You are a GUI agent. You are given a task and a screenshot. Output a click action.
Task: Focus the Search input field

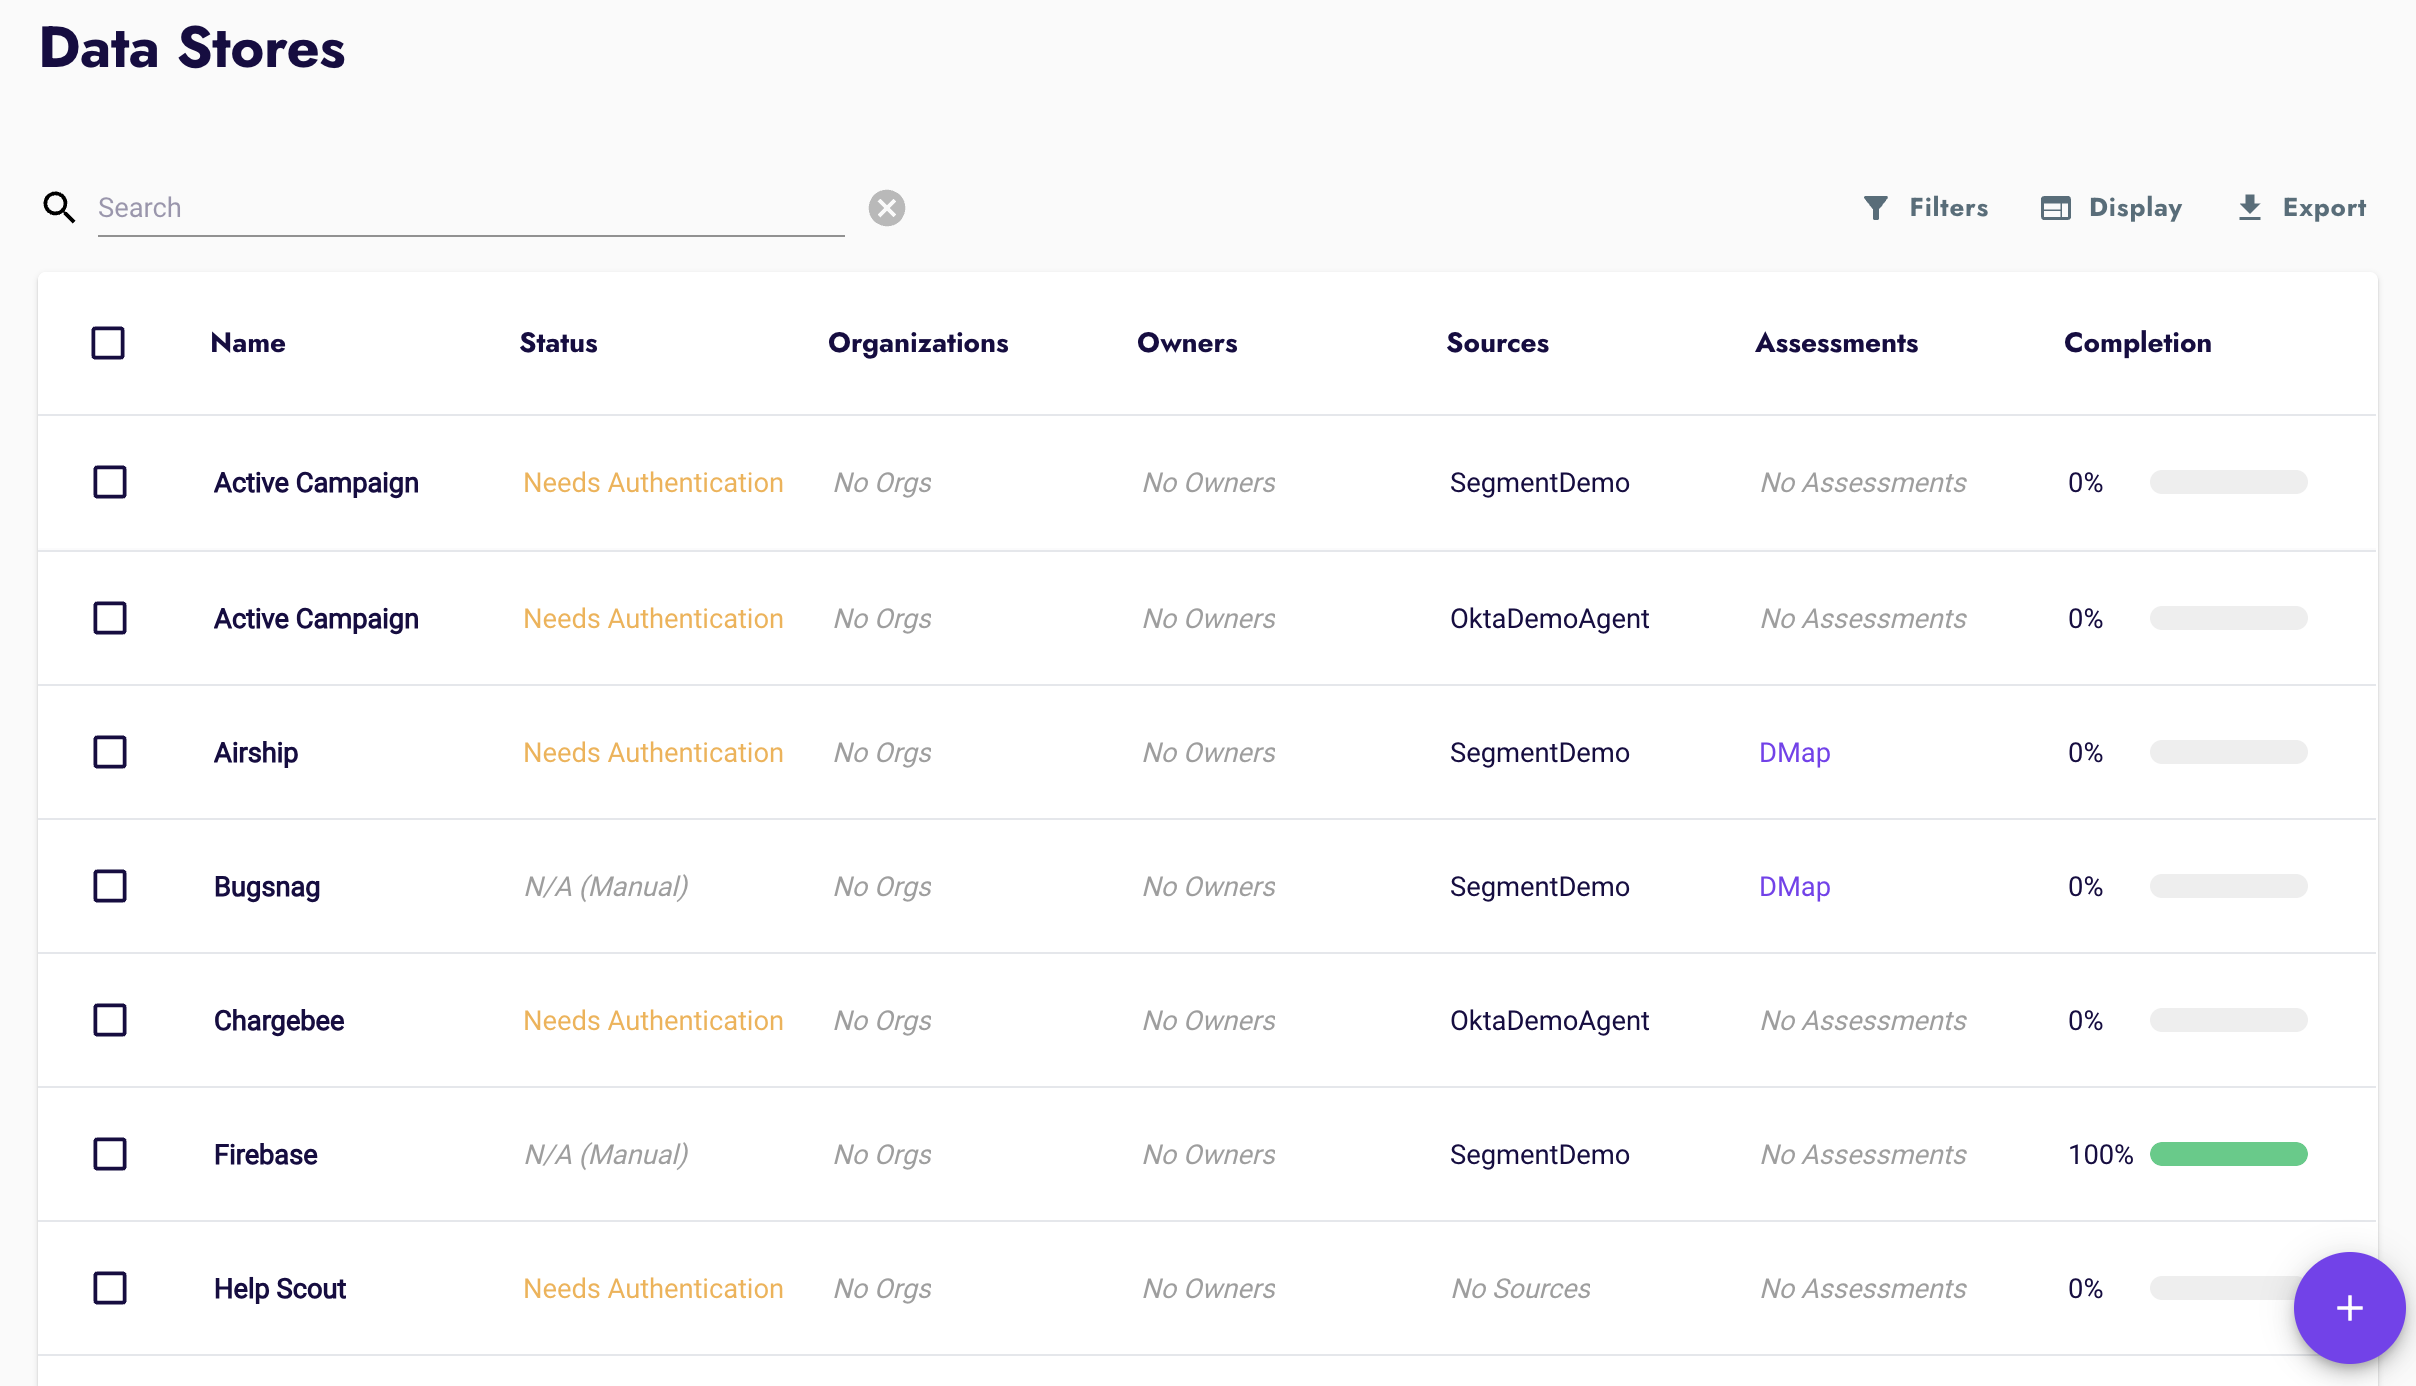471,208
